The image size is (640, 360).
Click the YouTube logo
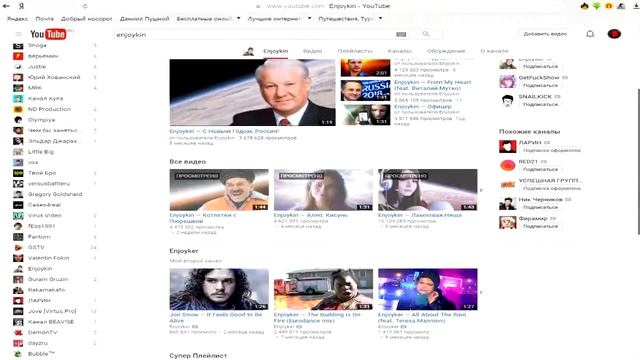[48, 34]
